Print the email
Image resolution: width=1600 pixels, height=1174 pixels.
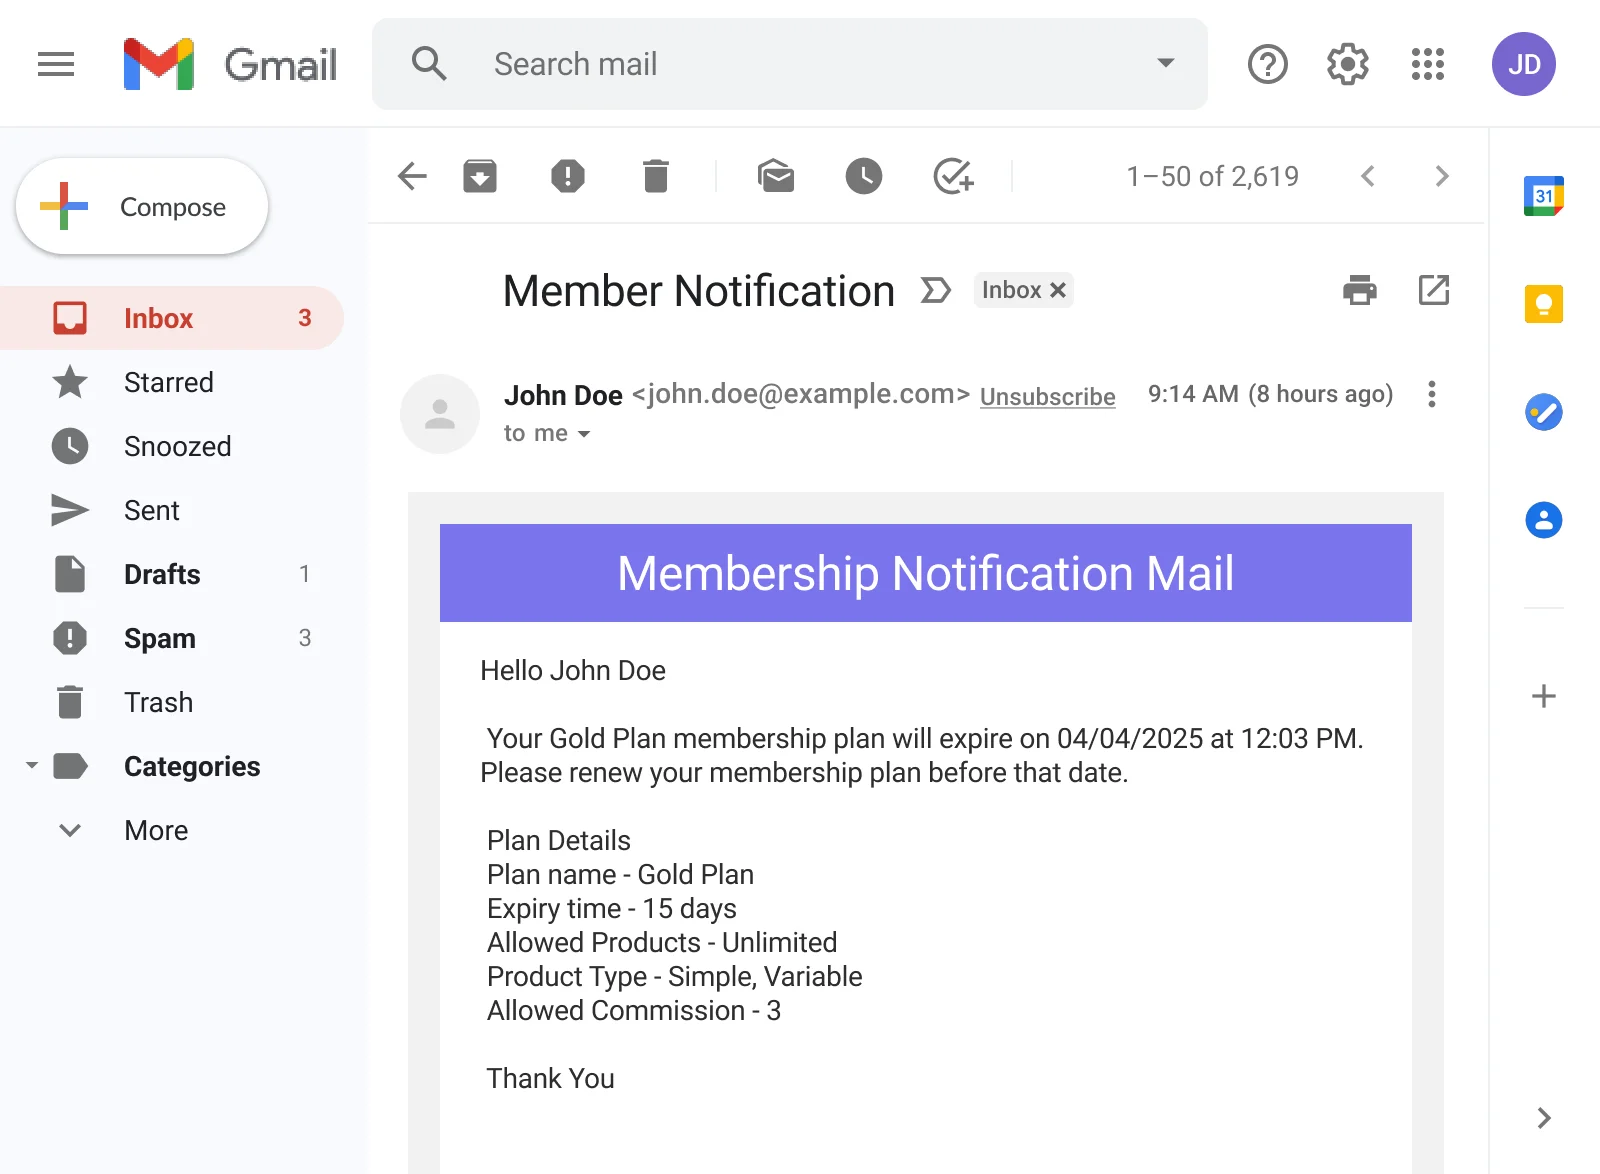(x=1358, y=291)
